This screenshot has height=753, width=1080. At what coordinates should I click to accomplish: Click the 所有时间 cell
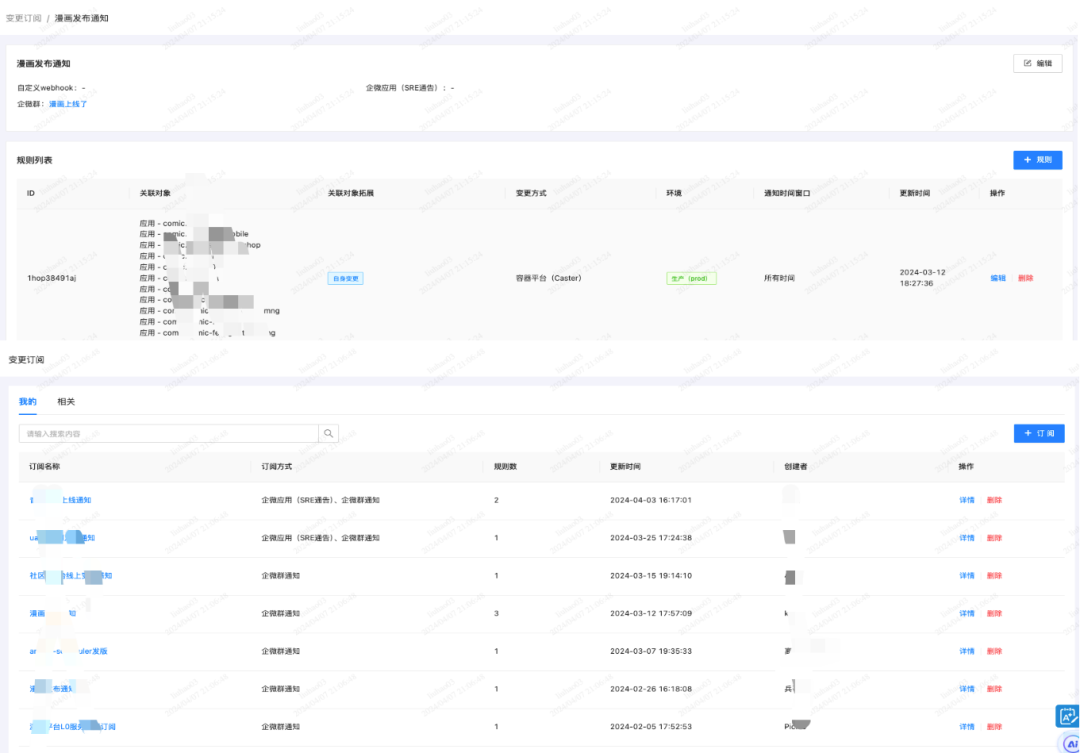[x=779, y=278]
